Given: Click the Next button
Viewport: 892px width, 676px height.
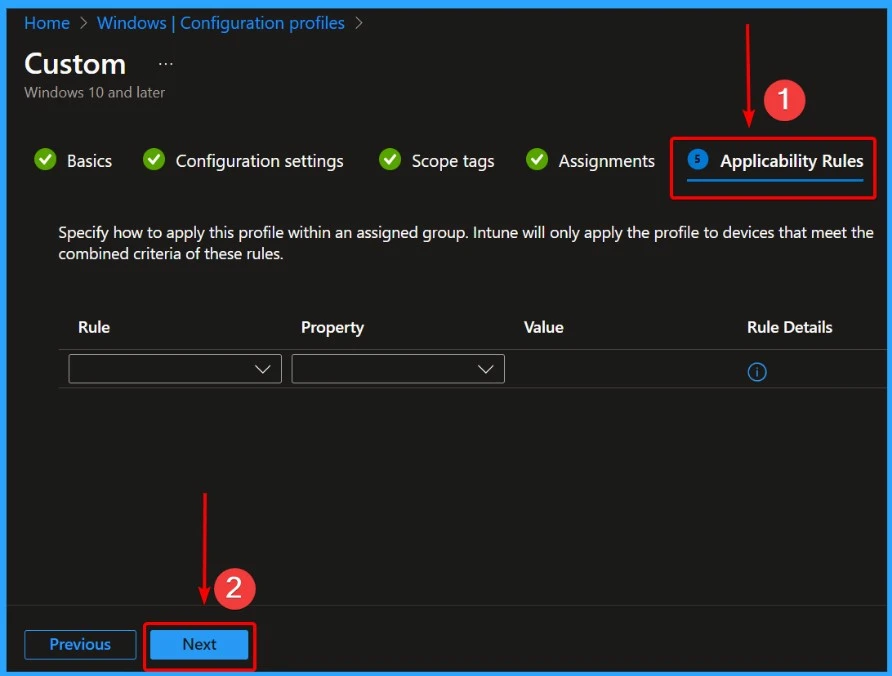Looking at the screenshot, I should point(199,645).
